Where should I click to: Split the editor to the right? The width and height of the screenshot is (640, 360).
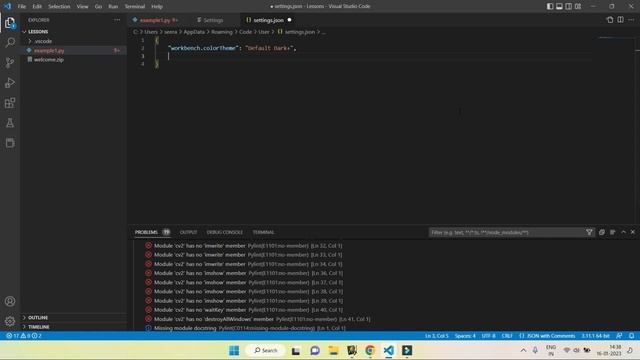coord(620,20)
